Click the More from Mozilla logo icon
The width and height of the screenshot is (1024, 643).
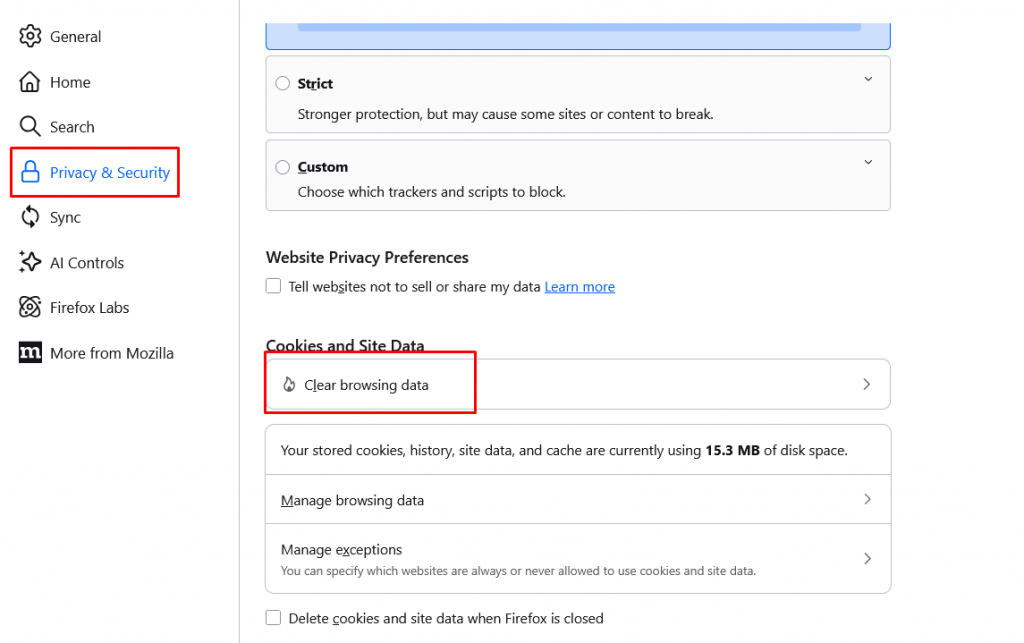(30, 353)
